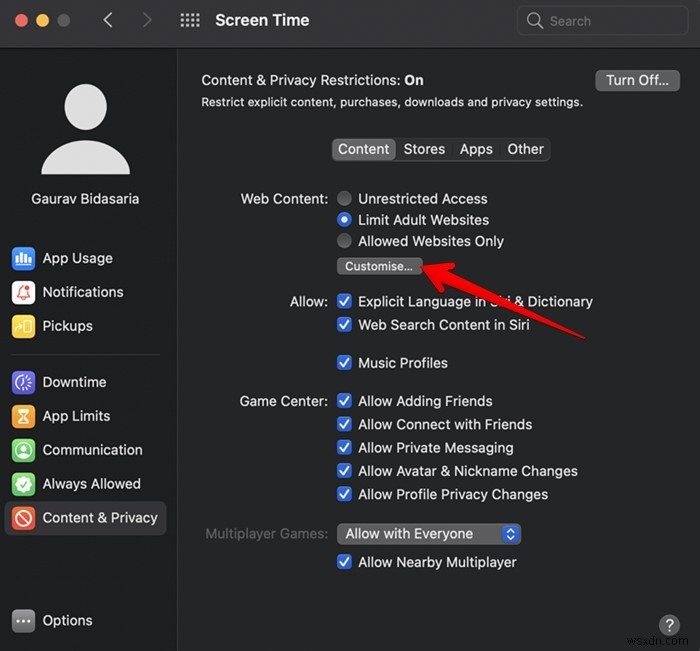Toggle Allow Nearby Multiplayer checkbox

(344, 562)
